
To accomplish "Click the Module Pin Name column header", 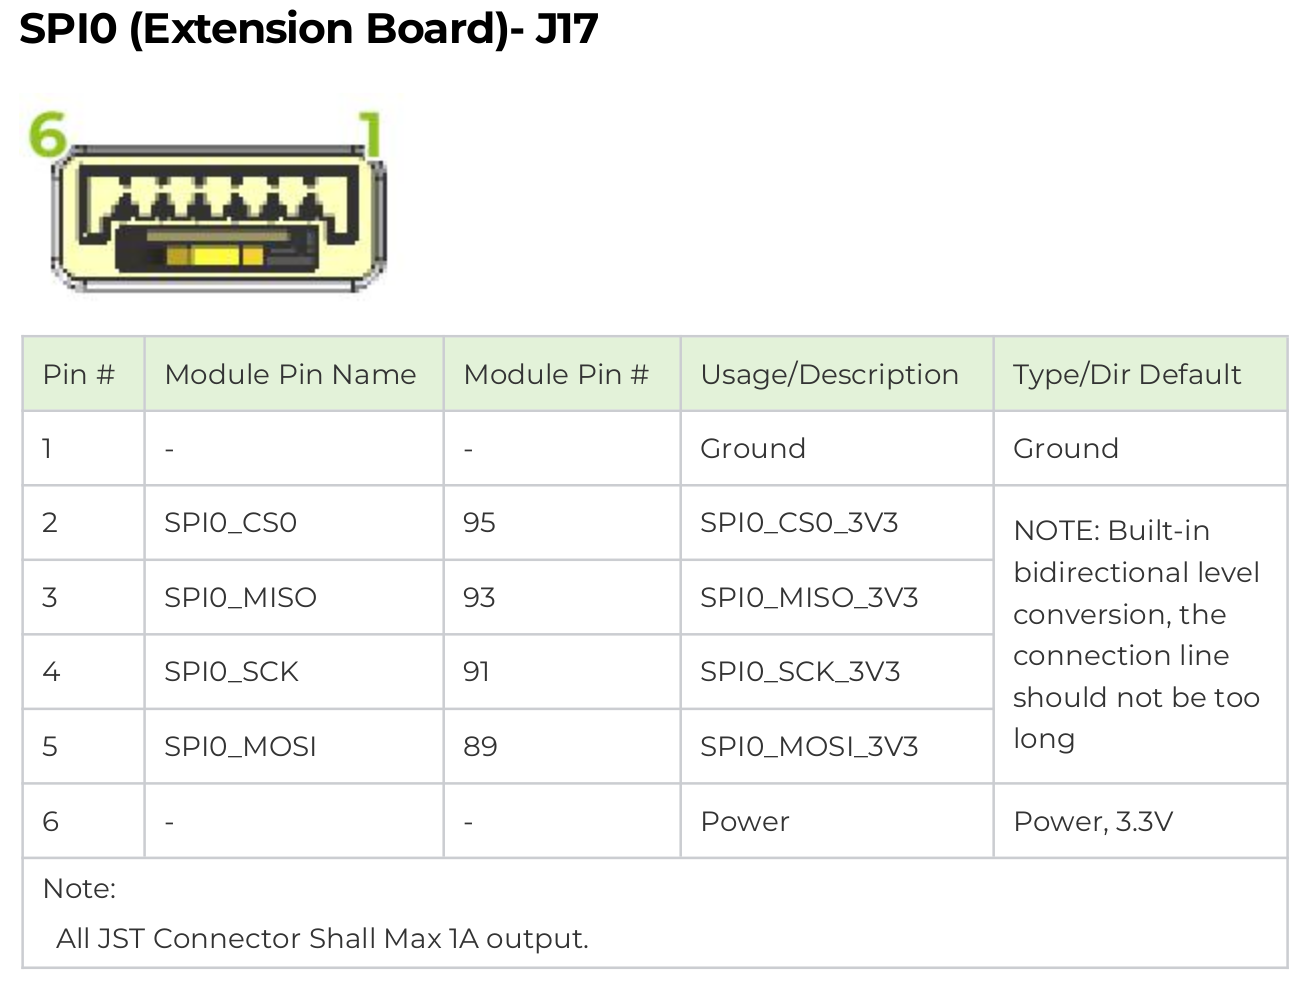I will 294,374.
